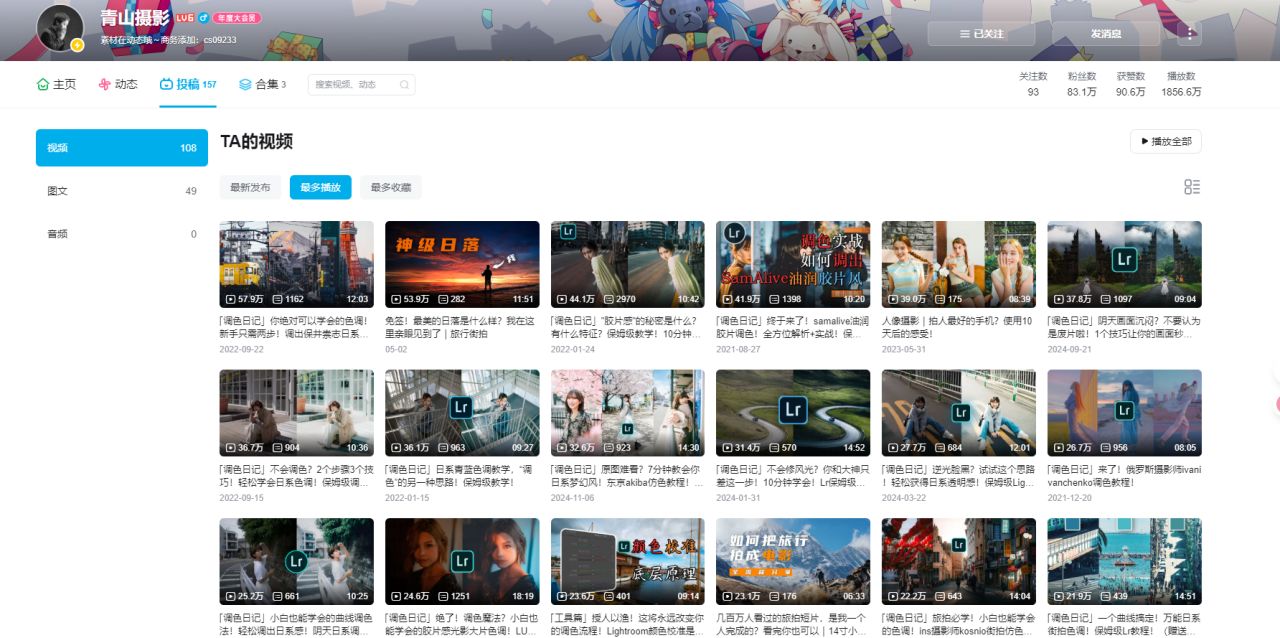
Task: Click the lightning badge on avatar
Action: (77, 45)
